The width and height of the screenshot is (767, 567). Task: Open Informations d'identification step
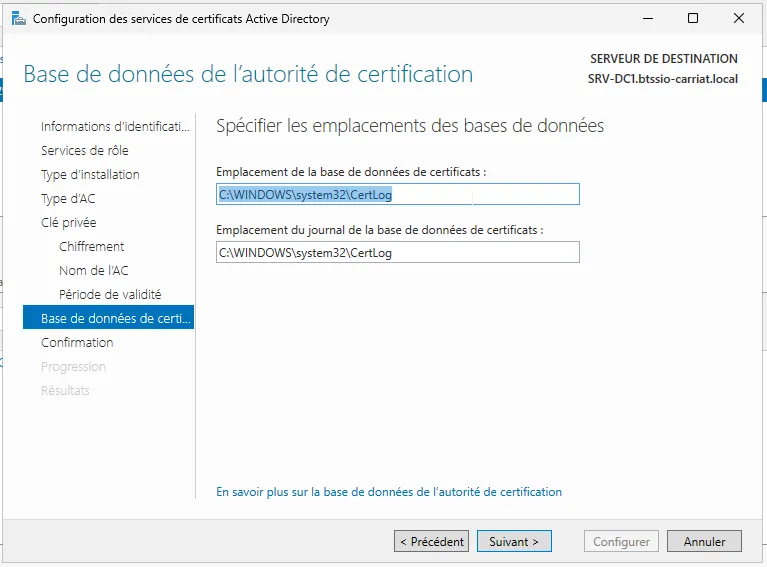click(x=114, y=127)
